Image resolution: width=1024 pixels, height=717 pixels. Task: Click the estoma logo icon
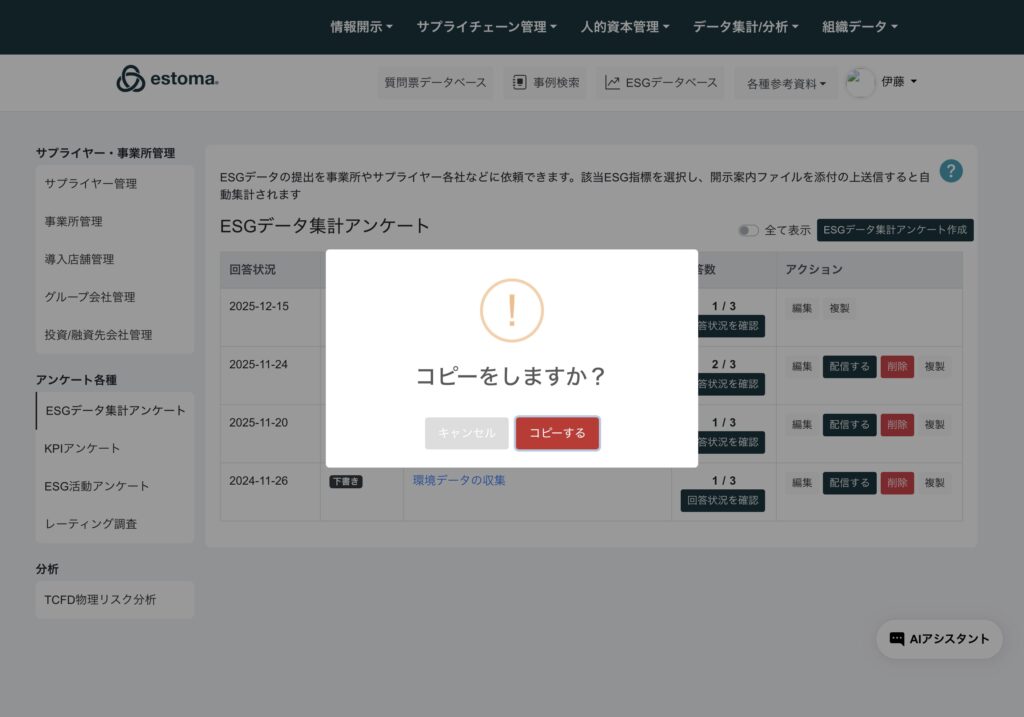pyautogui.click(x=131, y=79)
